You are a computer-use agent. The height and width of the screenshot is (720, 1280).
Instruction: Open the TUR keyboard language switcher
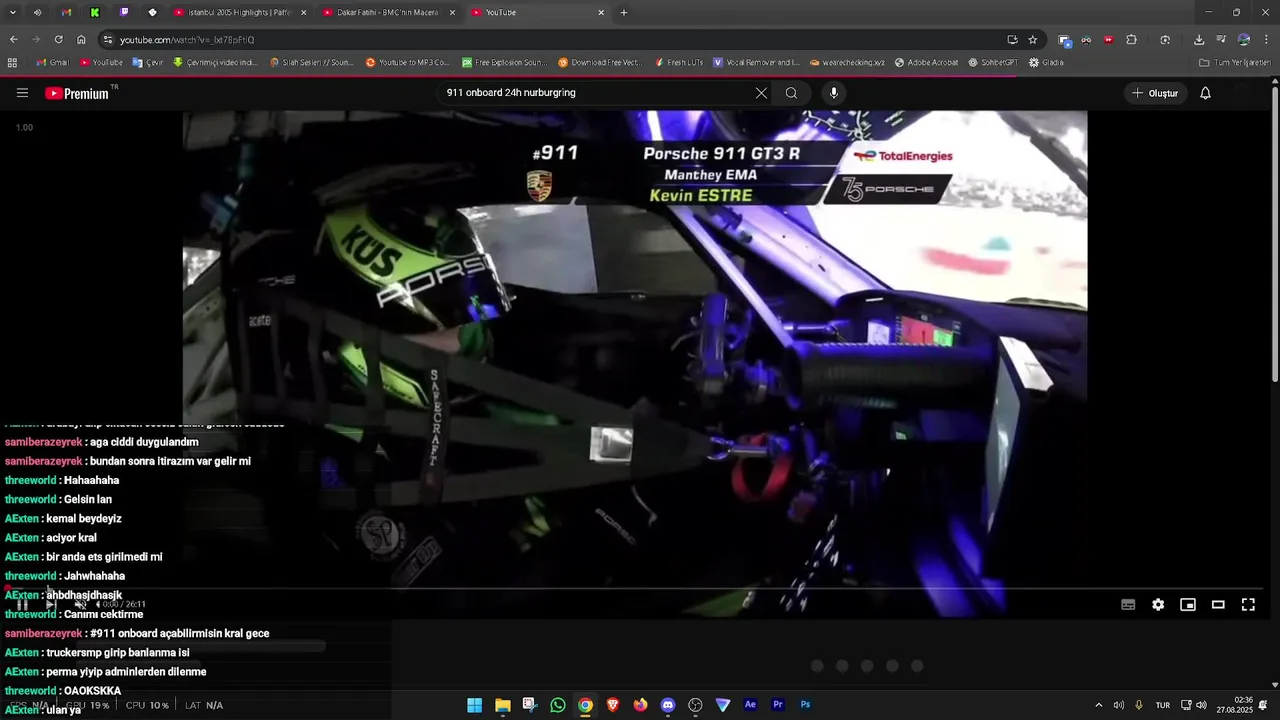pos(1163,705)
